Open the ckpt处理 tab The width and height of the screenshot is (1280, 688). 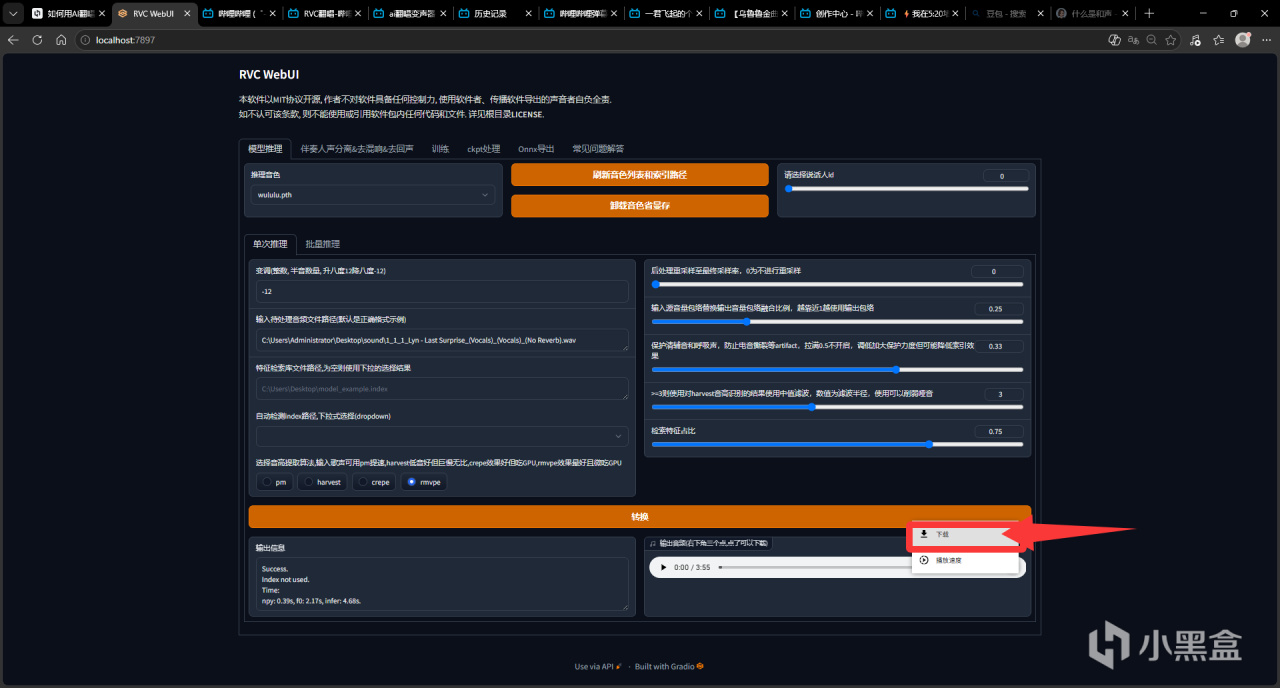pyautogui.click(x=483, y=149)
